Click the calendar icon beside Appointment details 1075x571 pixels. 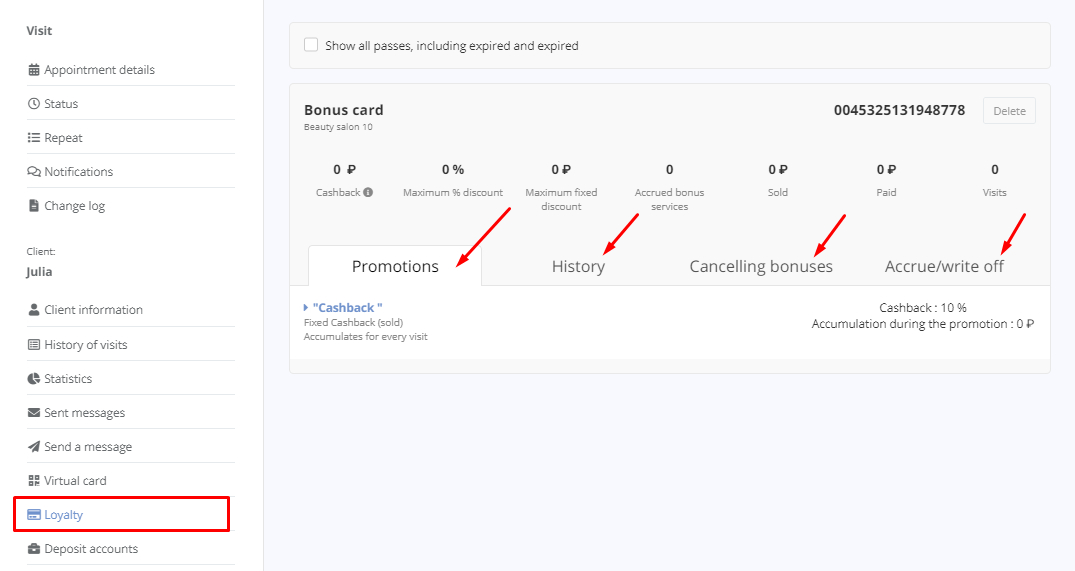pos(34,69)
